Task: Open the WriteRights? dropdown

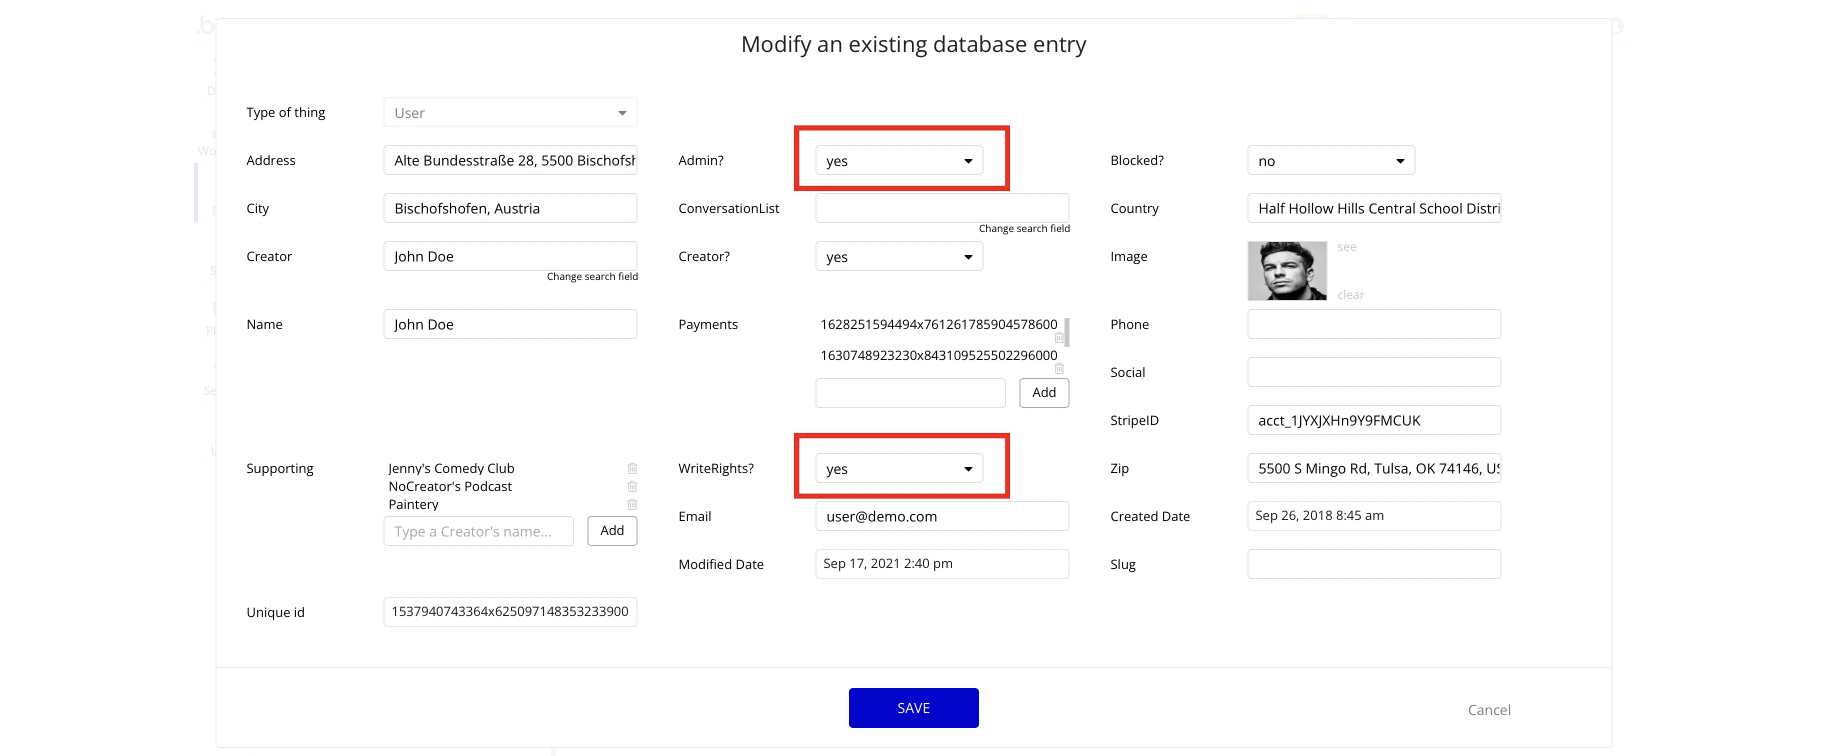Action: coord(898,469)
